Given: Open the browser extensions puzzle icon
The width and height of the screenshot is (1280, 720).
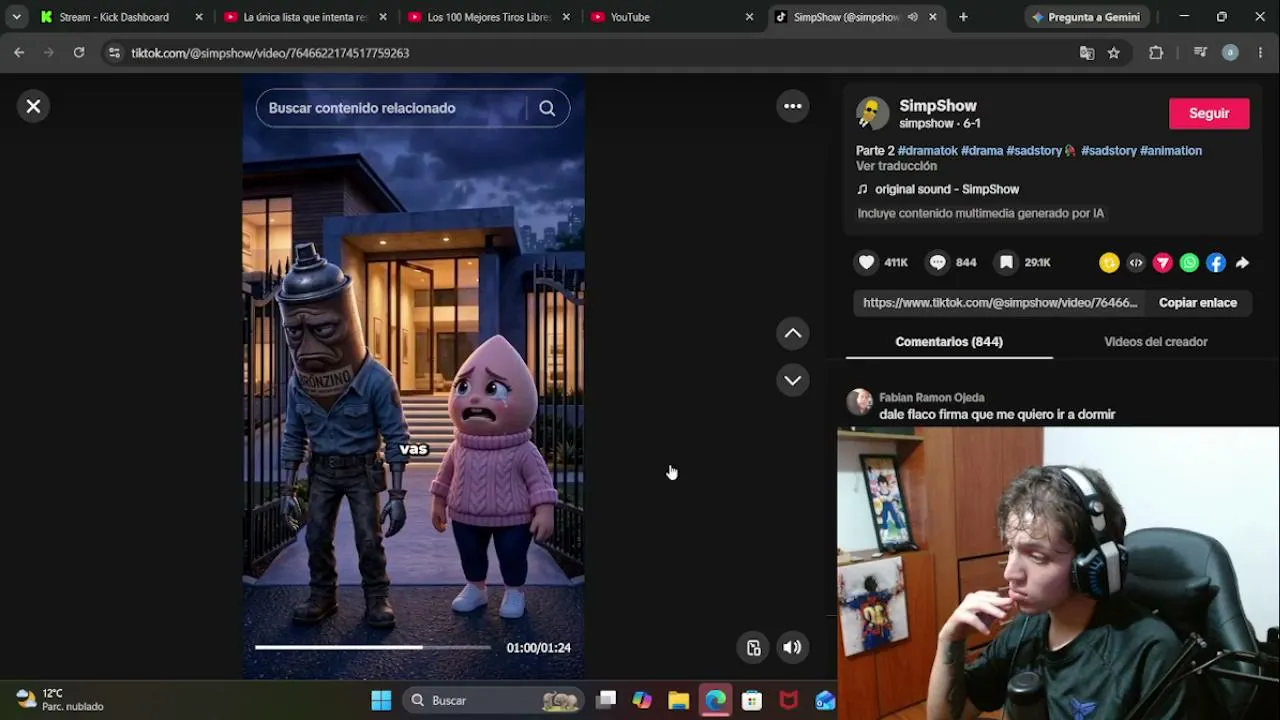Looking at the screenshot, I should tap(1156, 53).
